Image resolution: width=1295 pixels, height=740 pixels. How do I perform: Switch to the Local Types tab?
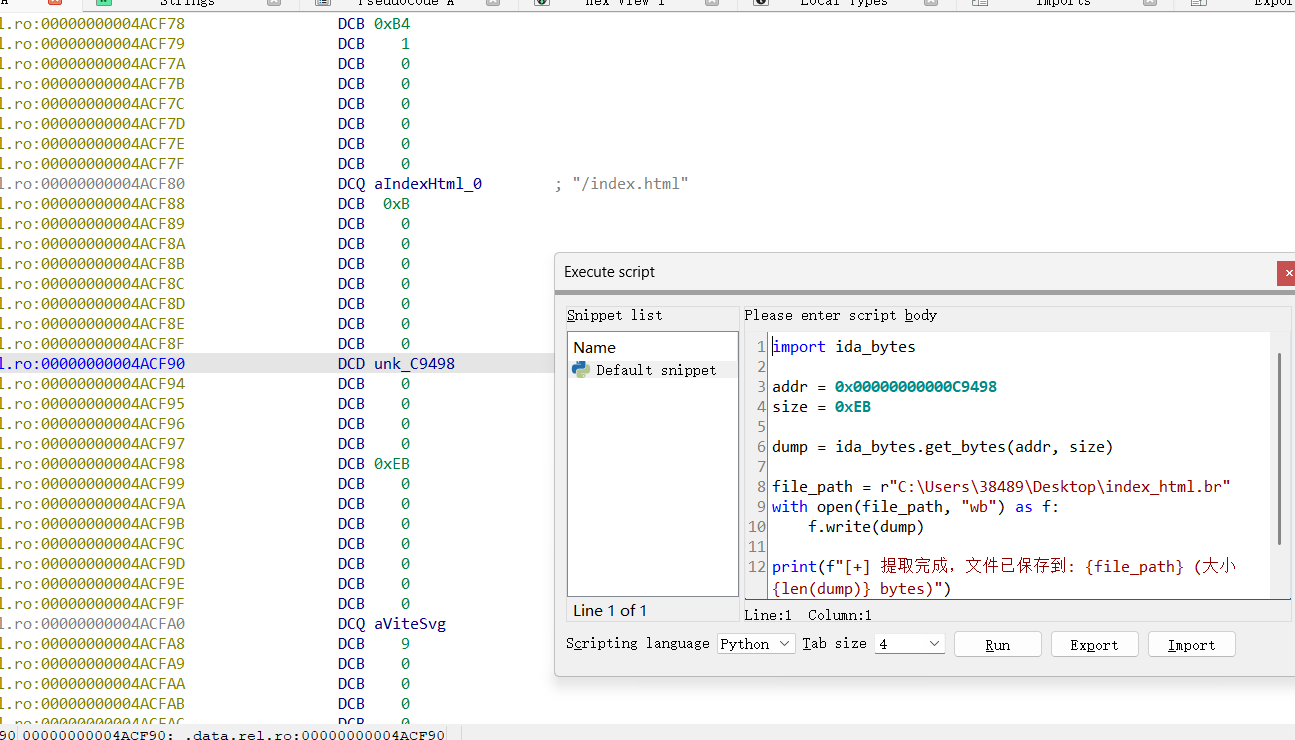844,3
